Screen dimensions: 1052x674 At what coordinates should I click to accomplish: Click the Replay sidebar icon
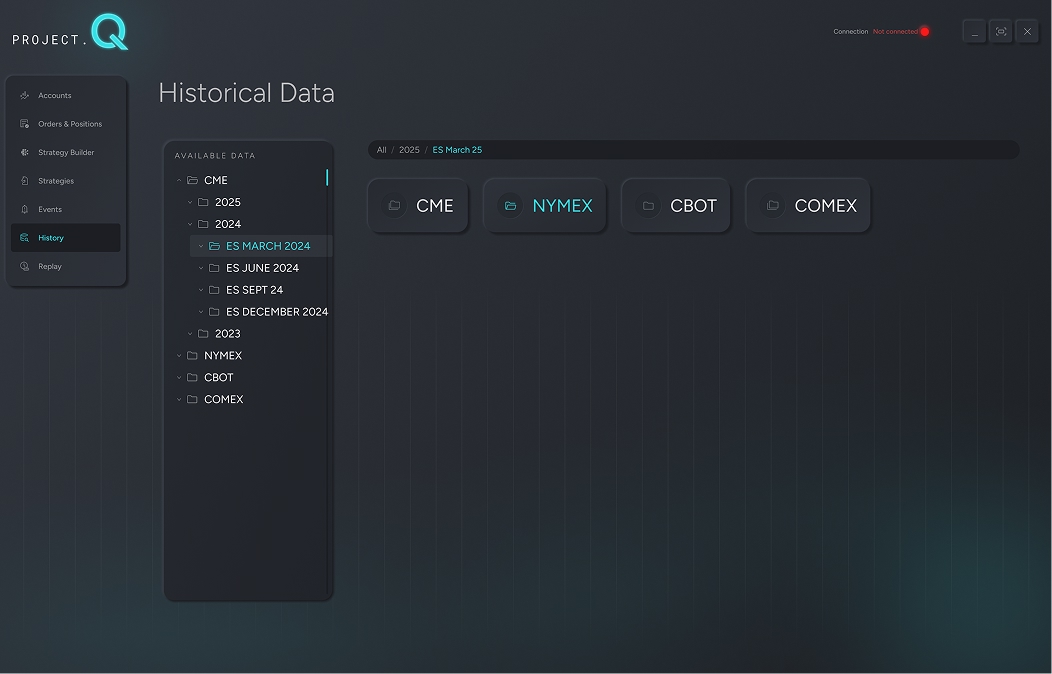[x=25, y=266]
